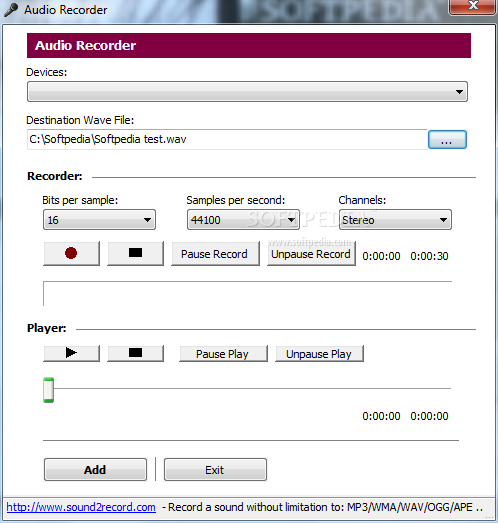Click the Pause Record button

[215, 254]
